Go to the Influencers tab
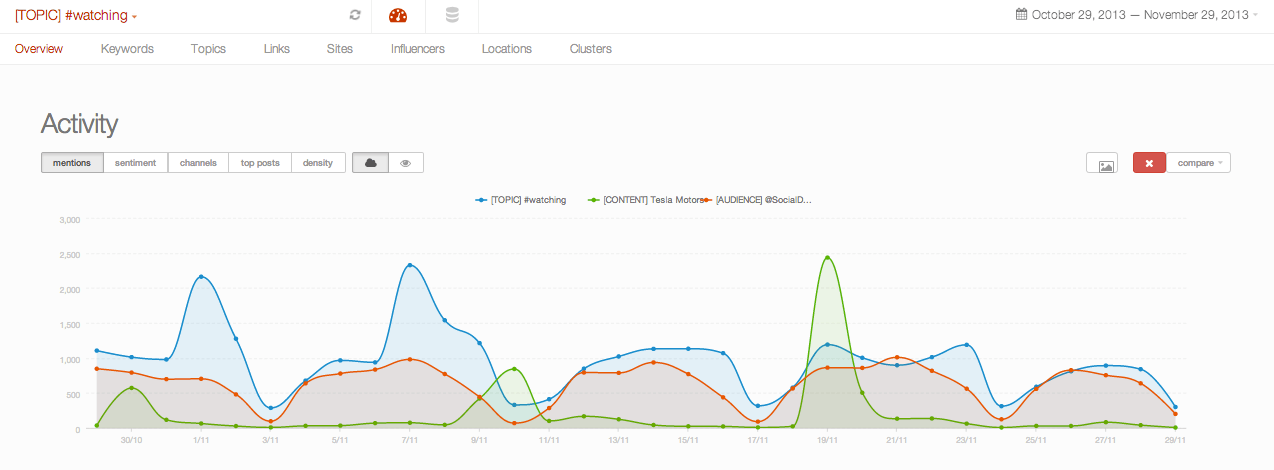1274x470 pixels. 417,49
